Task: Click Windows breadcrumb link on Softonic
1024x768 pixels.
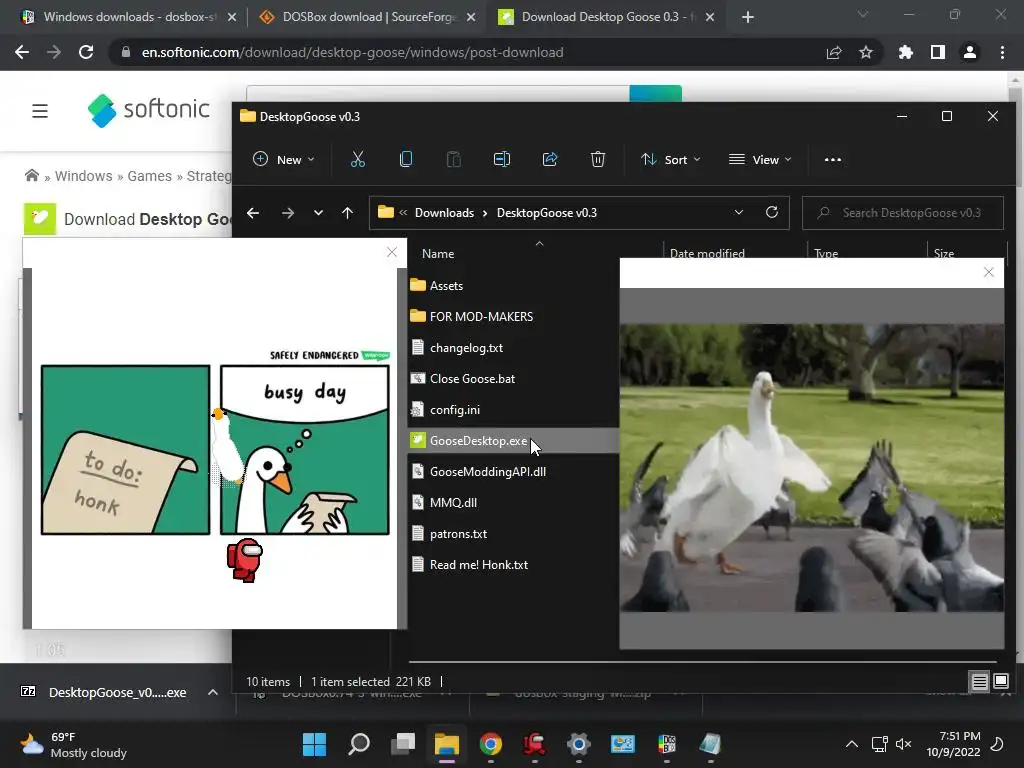Action: (84, 176)
